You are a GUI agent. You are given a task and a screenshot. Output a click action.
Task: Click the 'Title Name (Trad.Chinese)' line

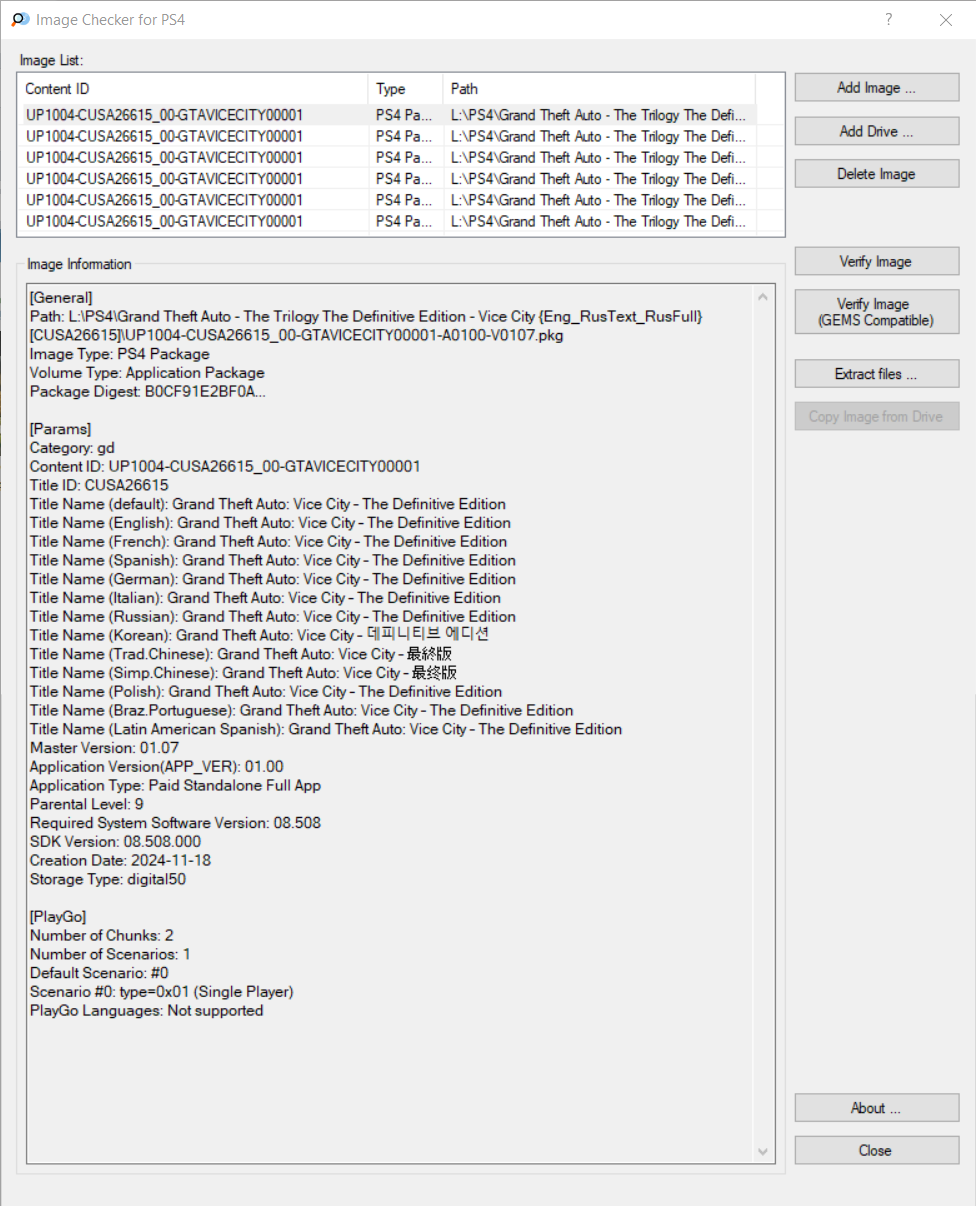click(241, 654)
